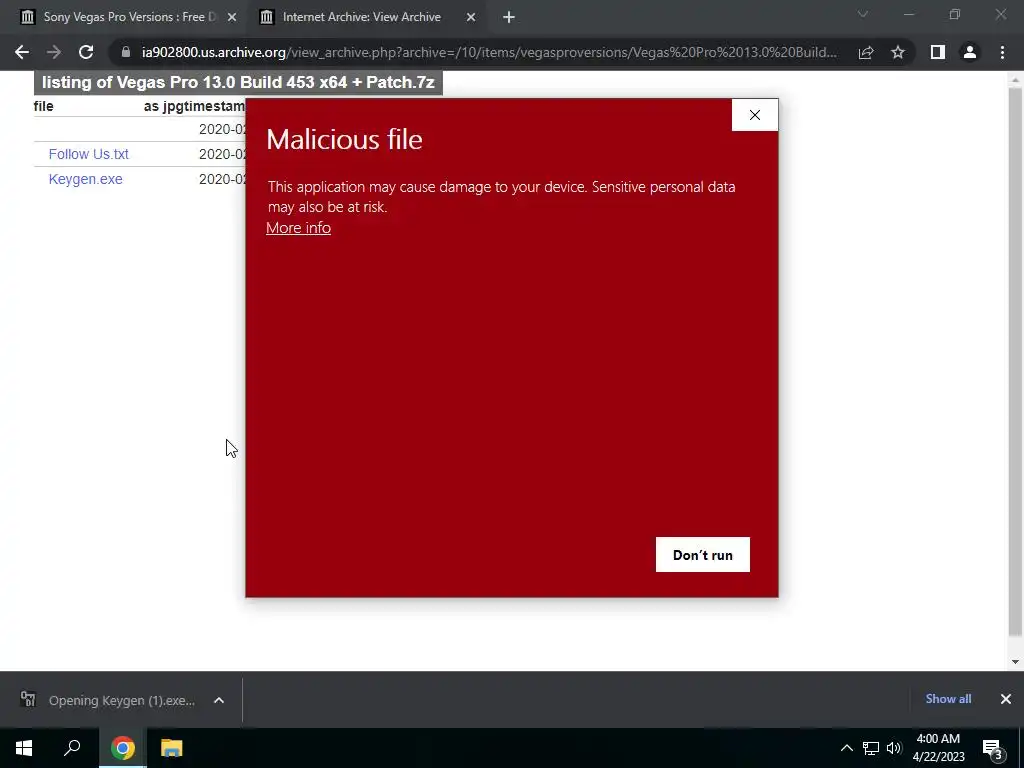The width and height of the screenshot is (1024, 768).
Task: Click the Chrome forward arrow
Action: pos(54,52)
